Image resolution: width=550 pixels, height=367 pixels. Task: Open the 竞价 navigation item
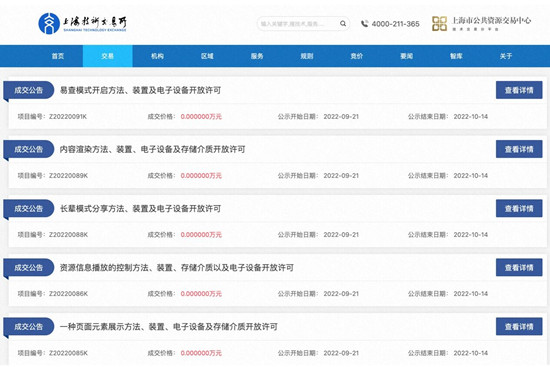(356, 56)
